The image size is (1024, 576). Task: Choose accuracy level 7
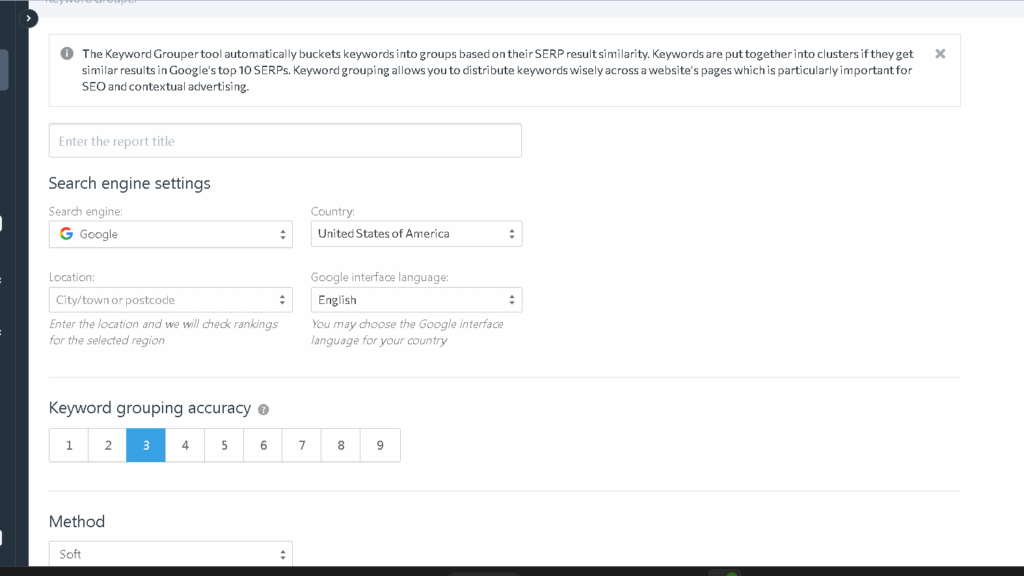point(302,445)
